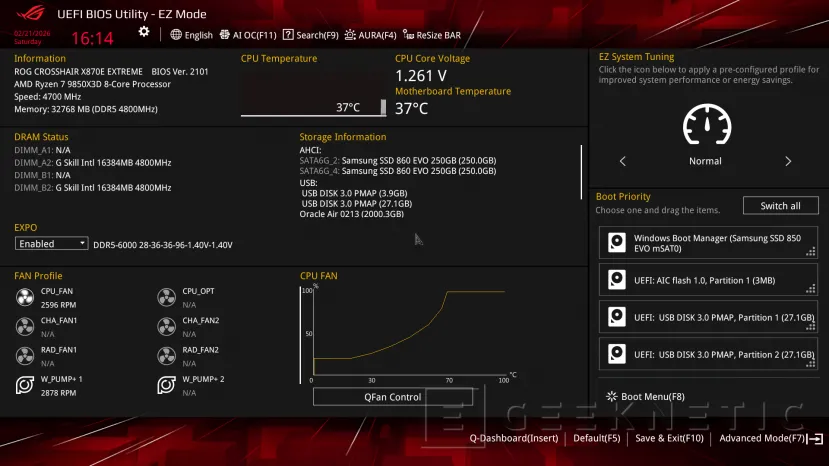Click the EZ System Tuning gauge icon
Image resolution: width=829 pixels, height=466 pixels.
point(707,125)
